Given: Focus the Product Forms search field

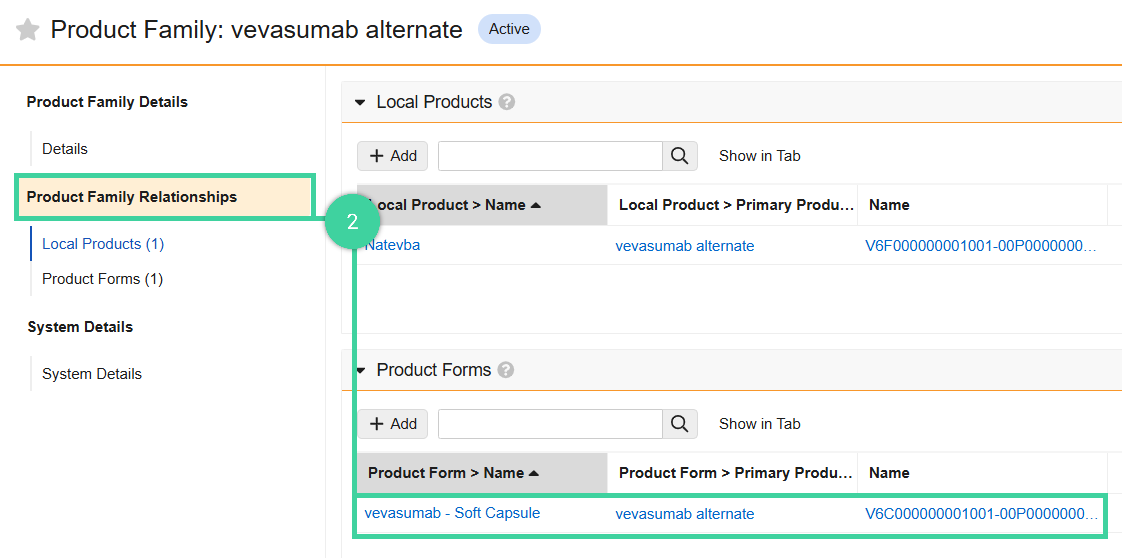Looking at the screenshot, I should [550, 424].
